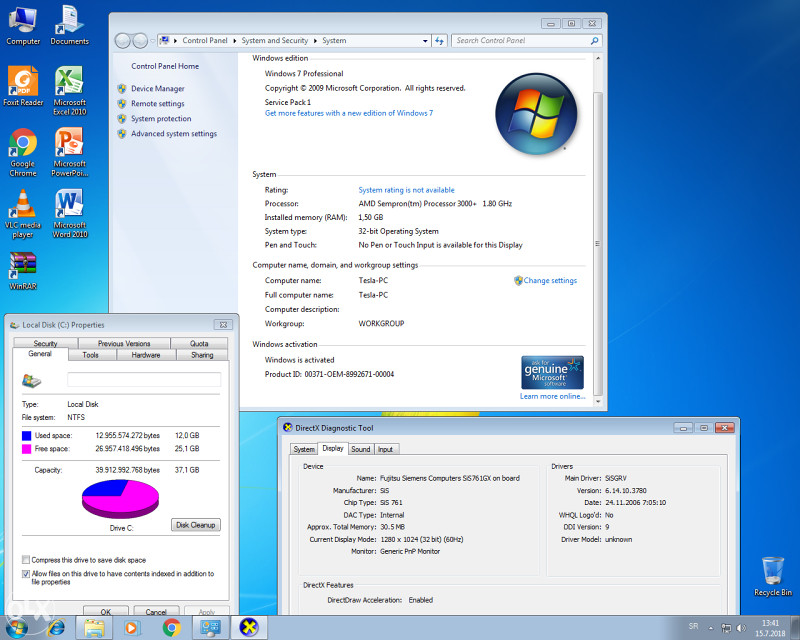The width and height of the screenshot is (800, 640).
Task: Switch to Quota tab
Action: [x=199, y=343]
